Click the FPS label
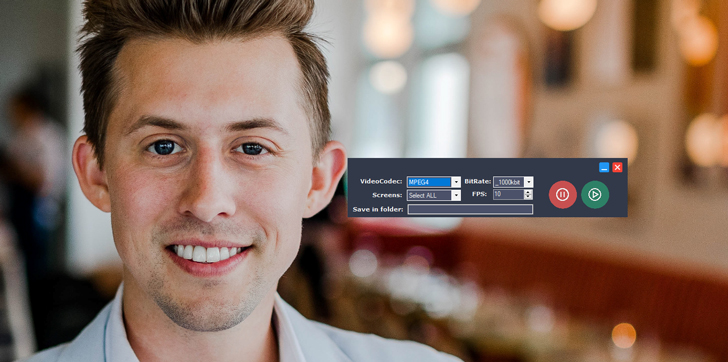The width and height of the screenshot is (728, 362). (x=479, y=194)
